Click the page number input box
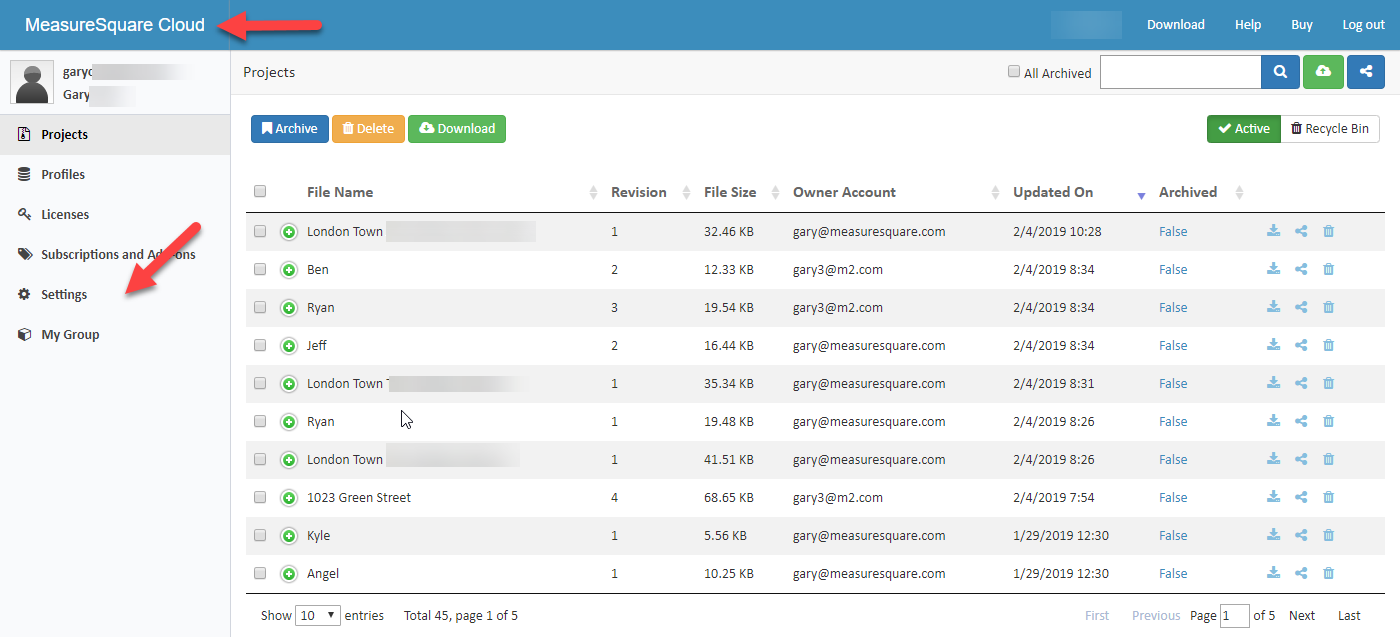Viewport: 1400px width, 637px height. (1235, 615)
